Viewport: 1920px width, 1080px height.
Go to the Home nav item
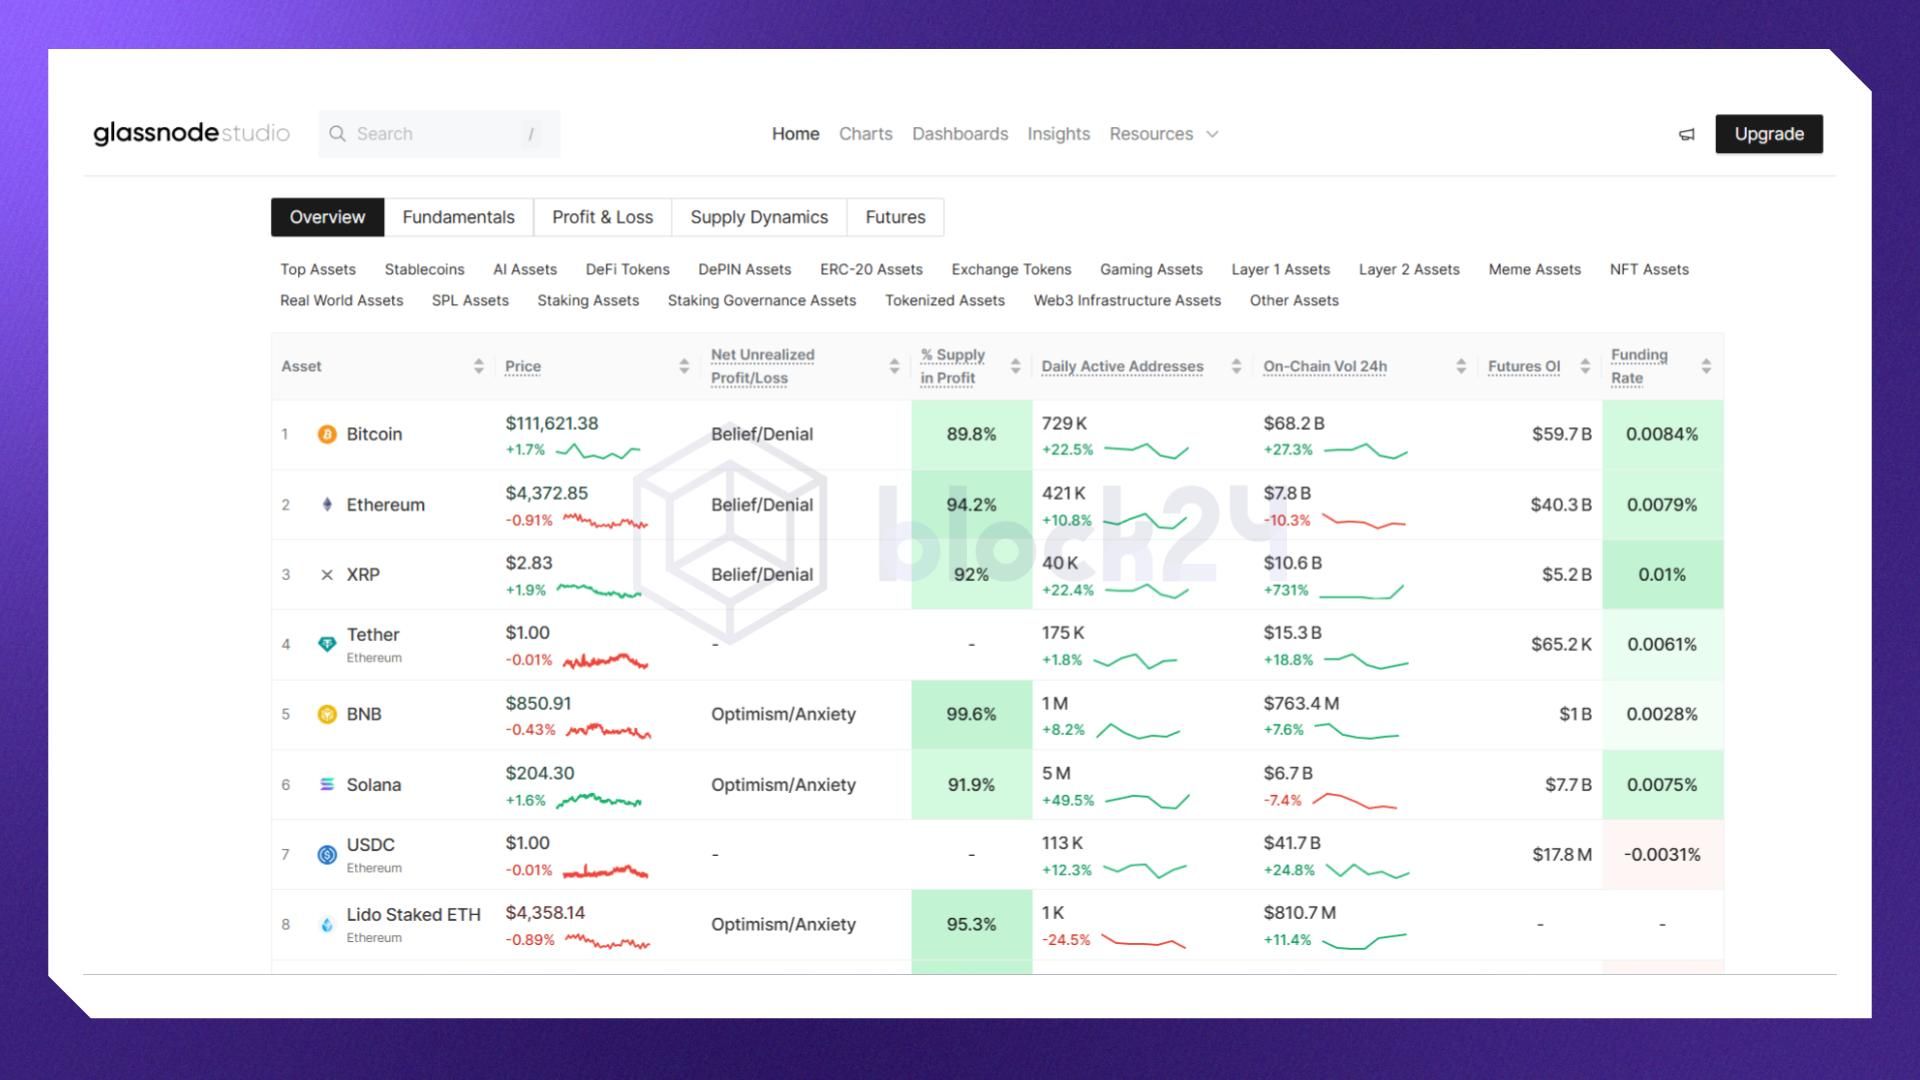click(795, 134)
